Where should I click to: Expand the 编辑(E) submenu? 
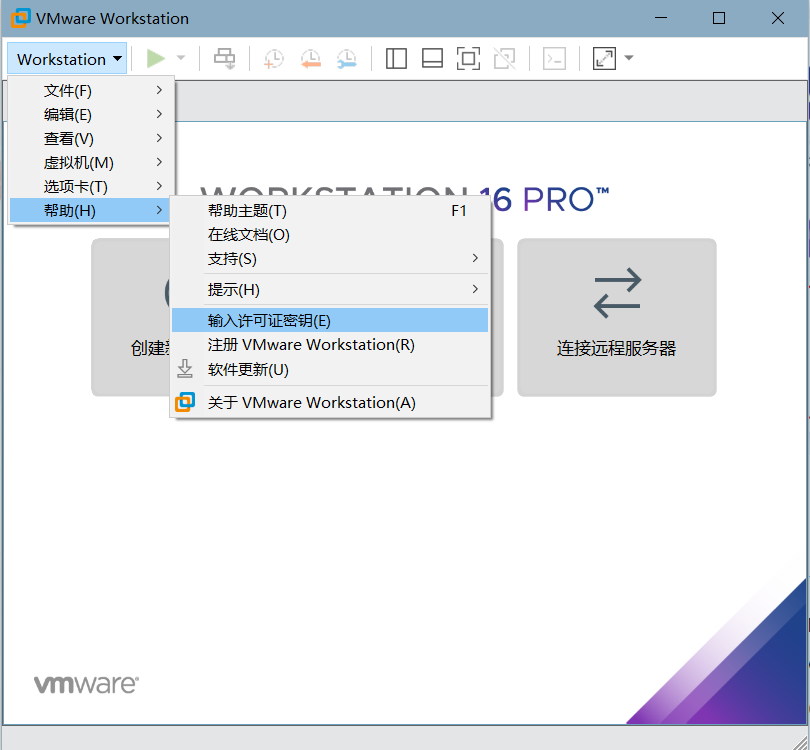point(91,114)
